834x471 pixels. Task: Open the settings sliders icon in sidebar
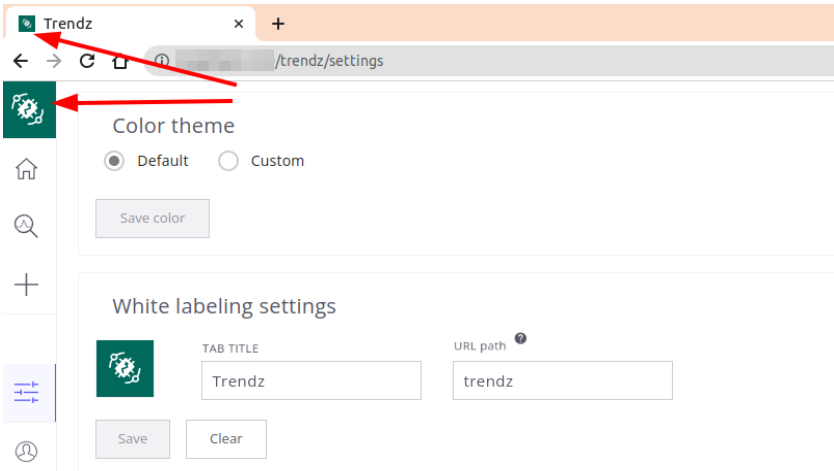click(x=26, y=393)
